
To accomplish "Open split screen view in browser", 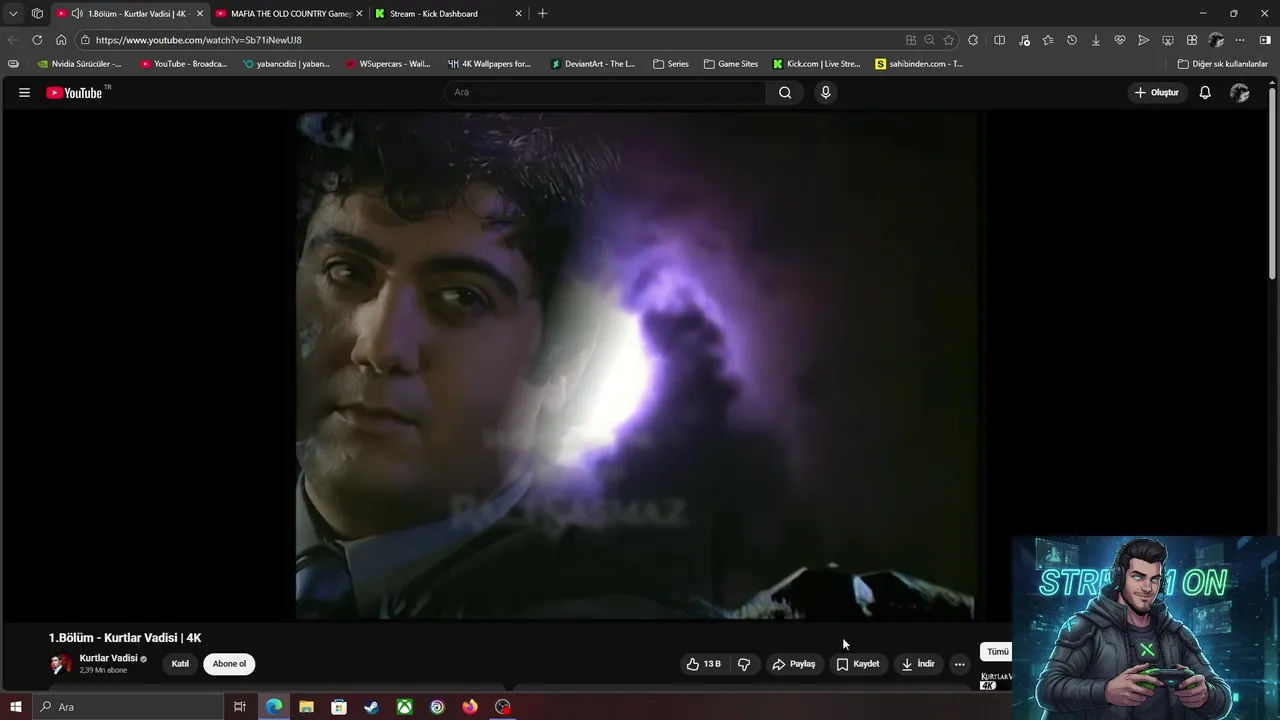I will (x=999, y=40).
